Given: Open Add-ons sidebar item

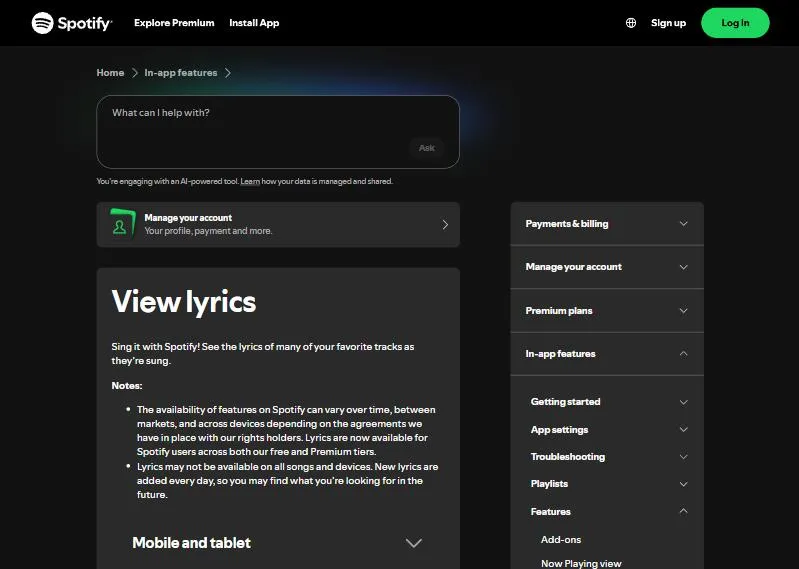Looking at the screenshot, I should (561, 539).
